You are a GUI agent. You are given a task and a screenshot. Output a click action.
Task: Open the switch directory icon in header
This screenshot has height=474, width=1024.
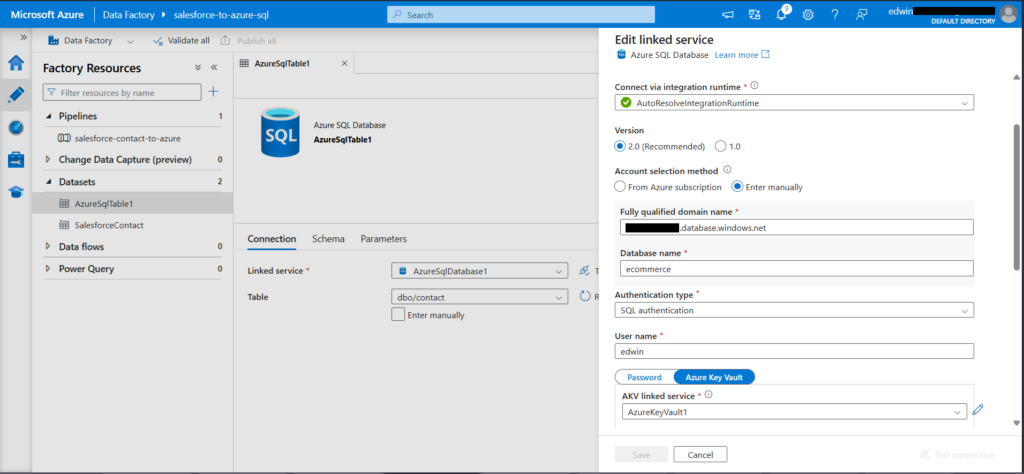pos(754,14)
